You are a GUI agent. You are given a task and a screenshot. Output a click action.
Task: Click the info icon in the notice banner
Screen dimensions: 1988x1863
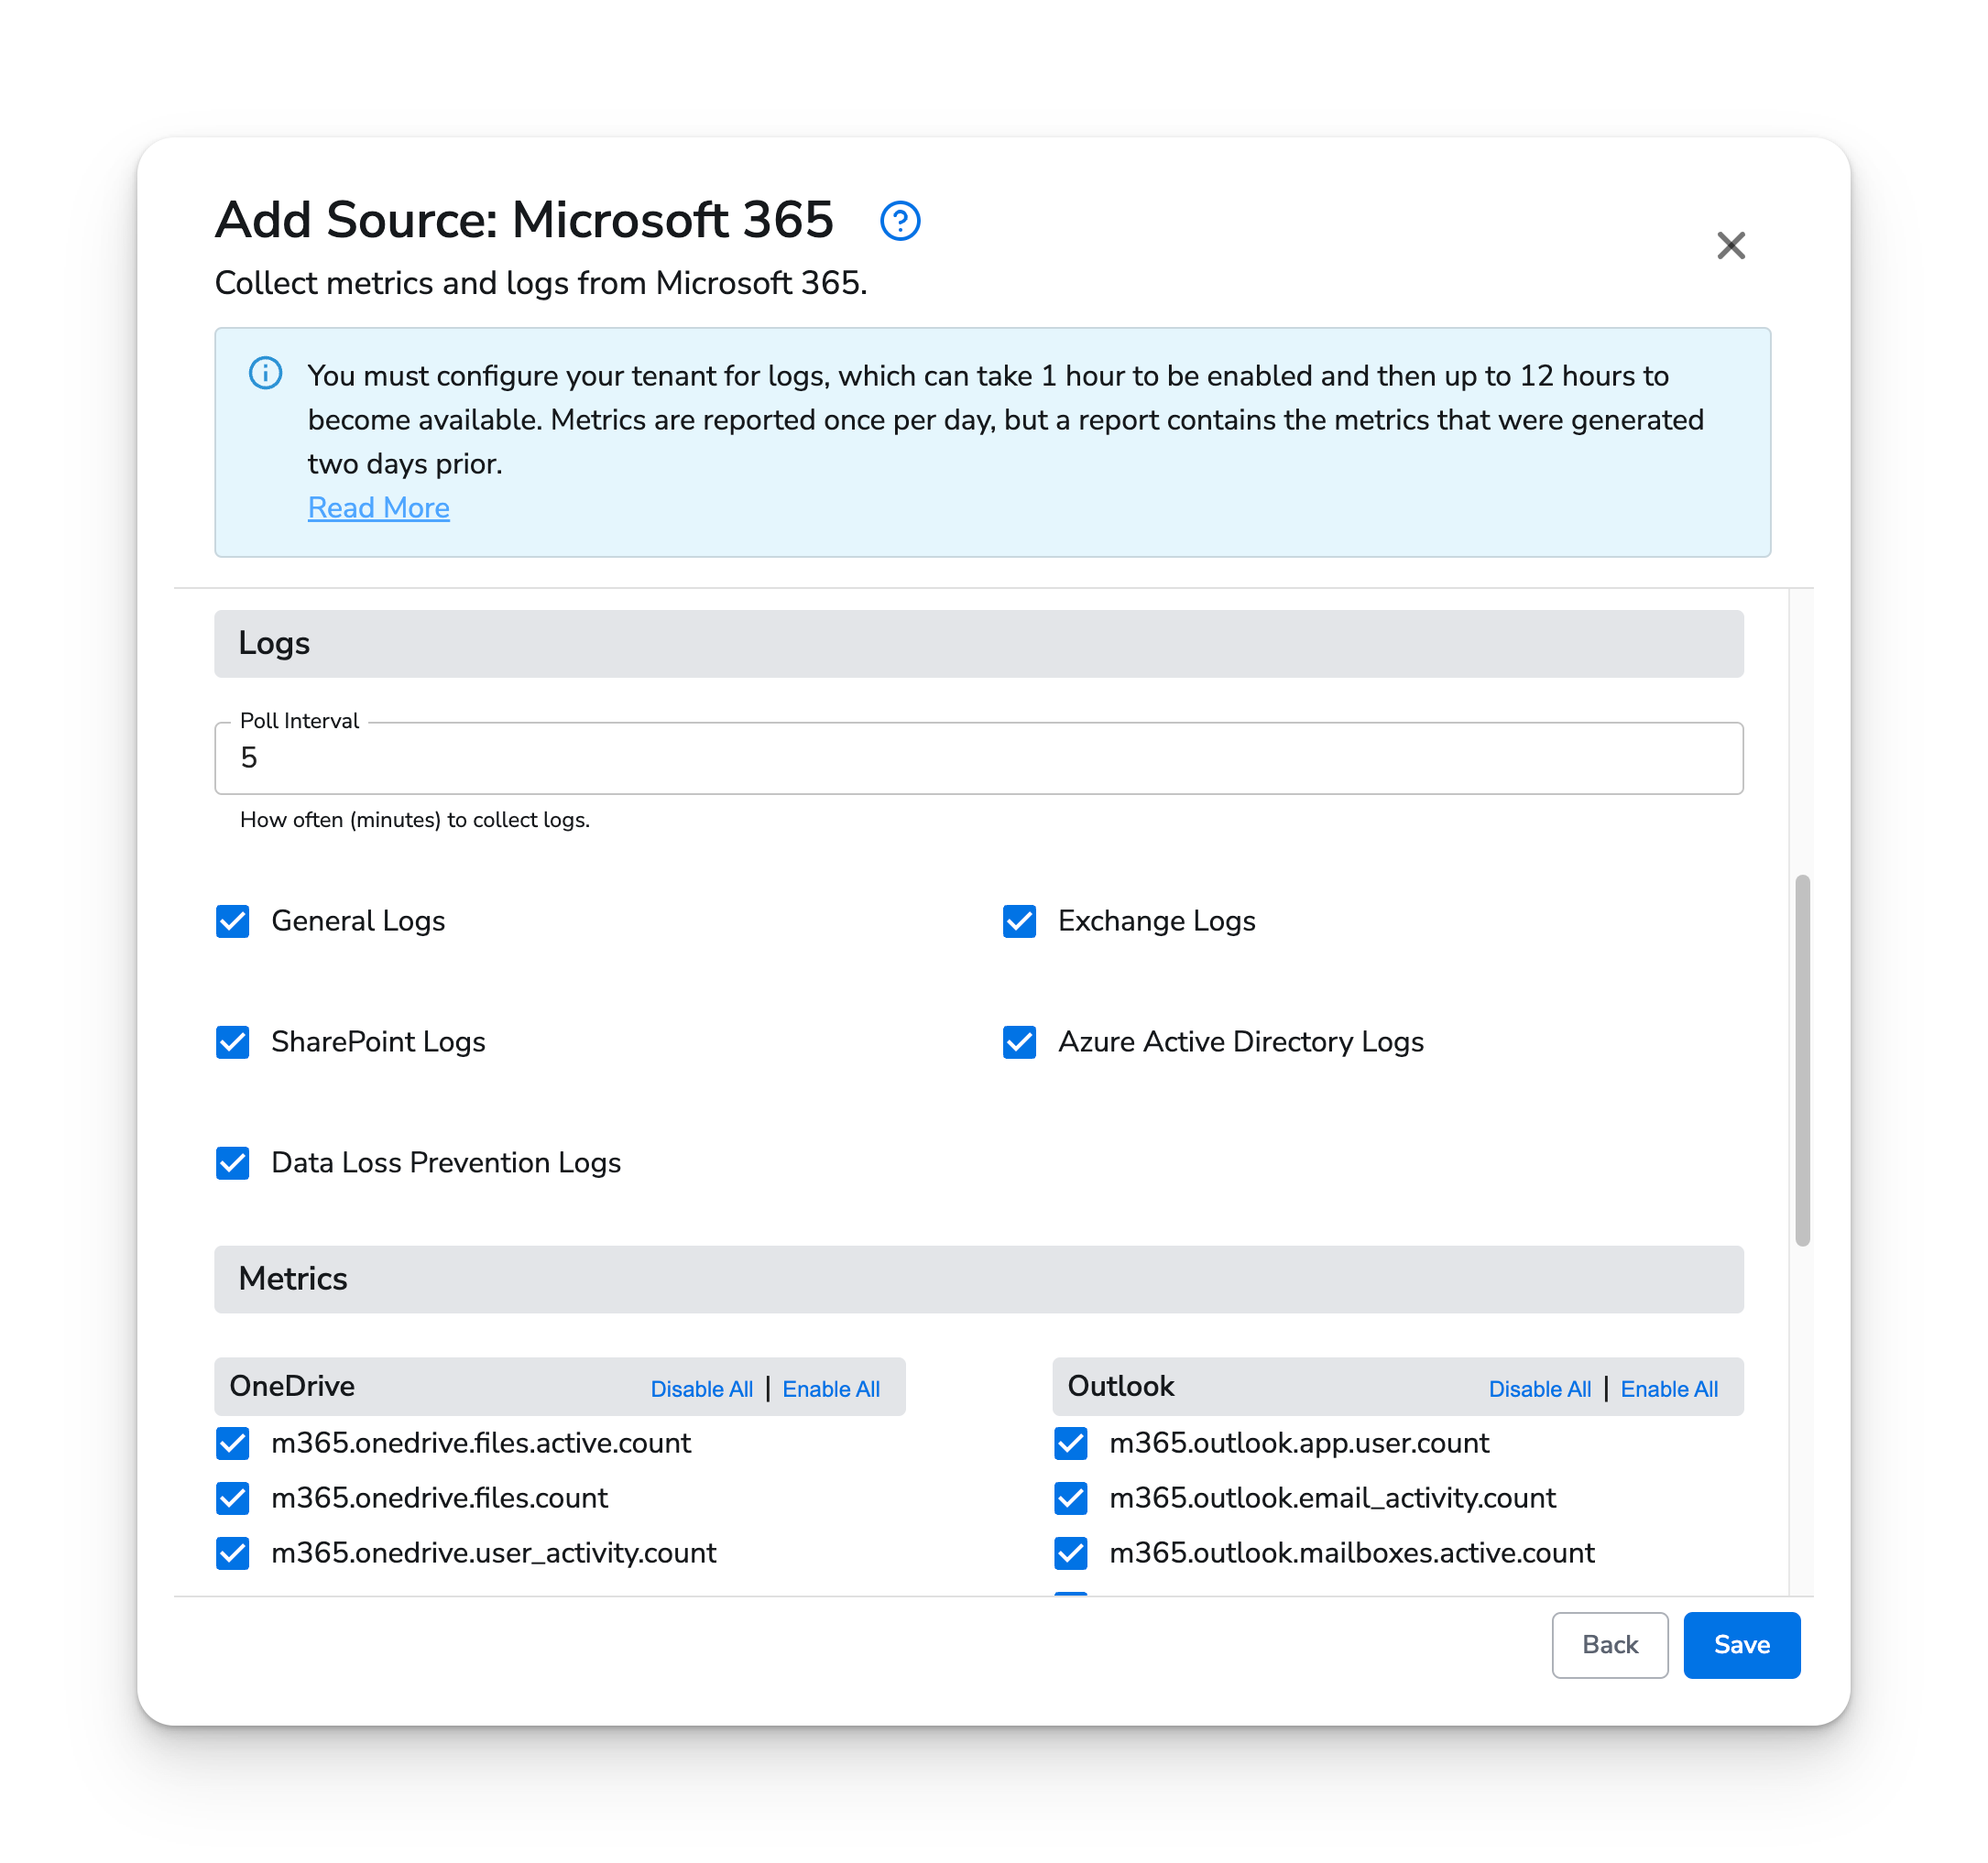(x=264, y=376)
